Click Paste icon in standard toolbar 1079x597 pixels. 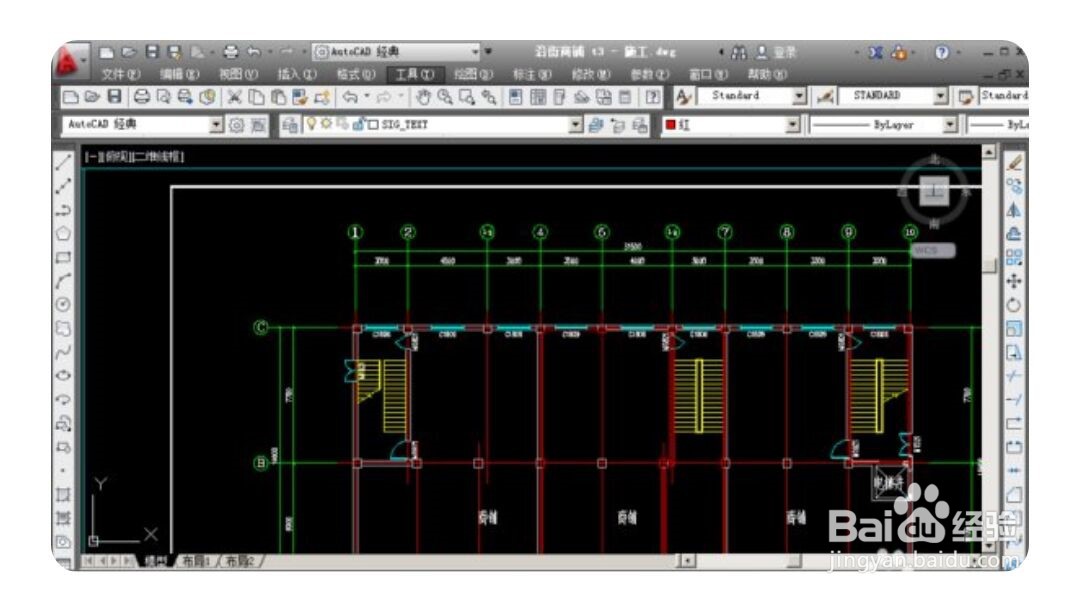tap(278, 97)
